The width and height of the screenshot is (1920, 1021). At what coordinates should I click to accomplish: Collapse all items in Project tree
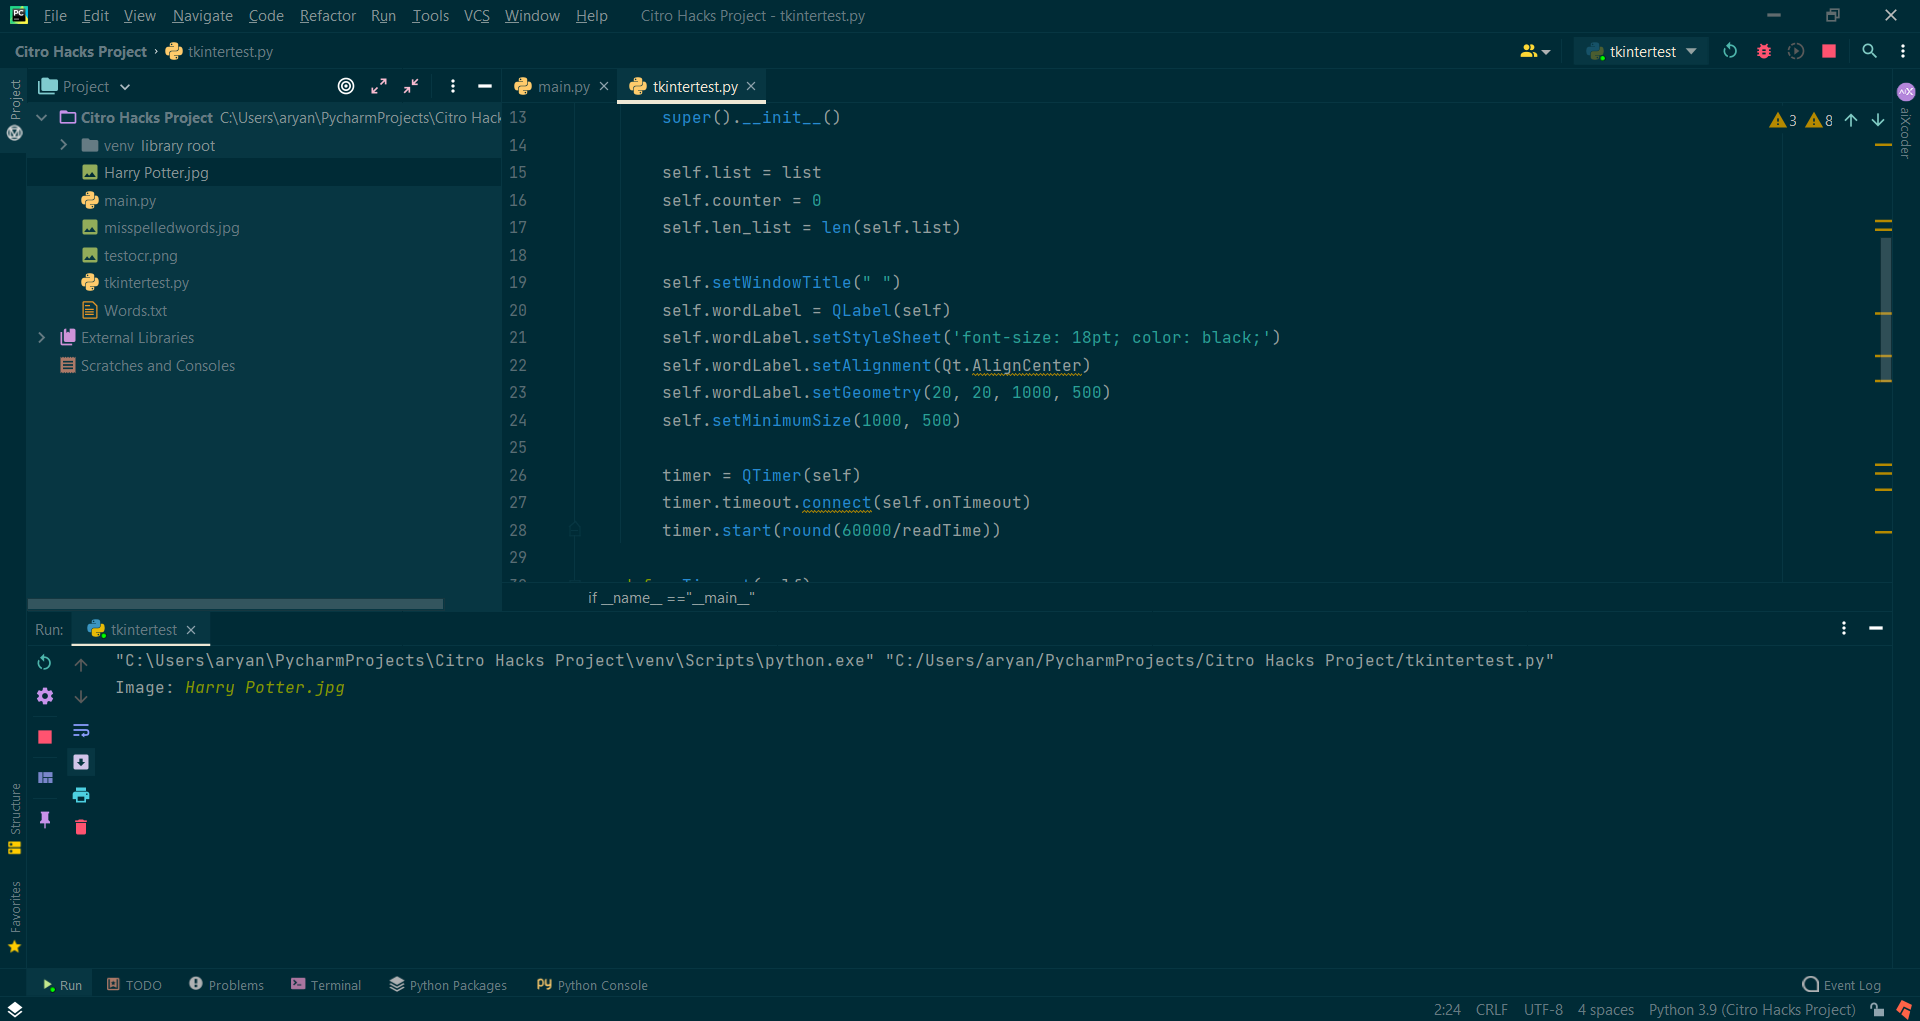411,86
